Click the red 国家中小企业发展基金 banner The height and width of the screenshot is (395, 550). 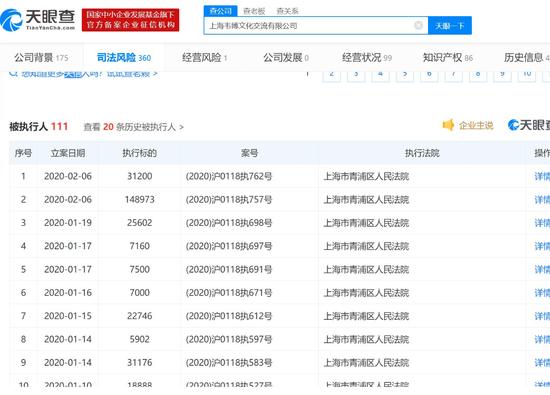(130, 20)
